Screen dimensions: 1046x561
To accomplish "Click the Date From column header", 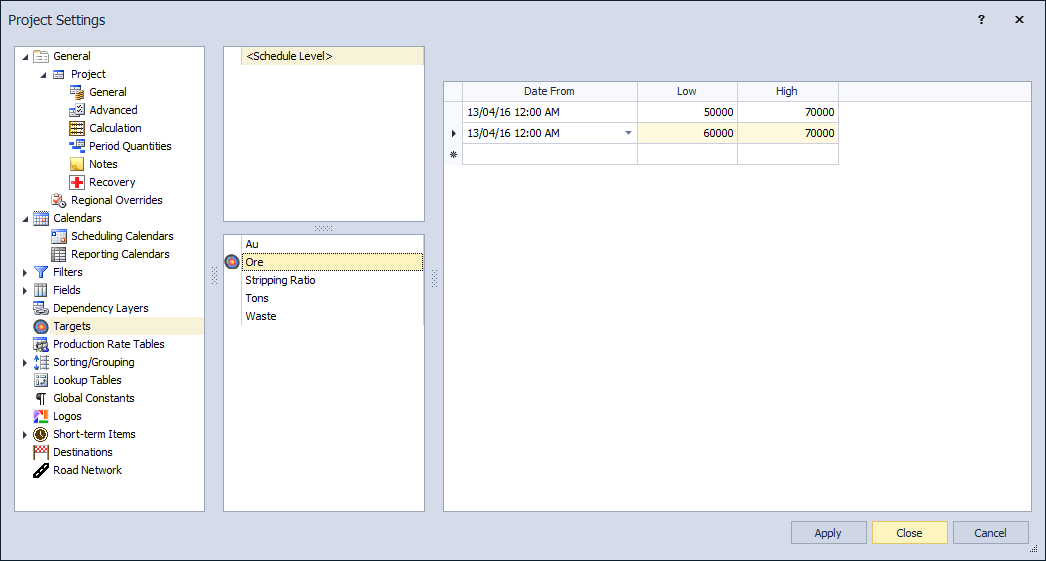I will (549, 91).
